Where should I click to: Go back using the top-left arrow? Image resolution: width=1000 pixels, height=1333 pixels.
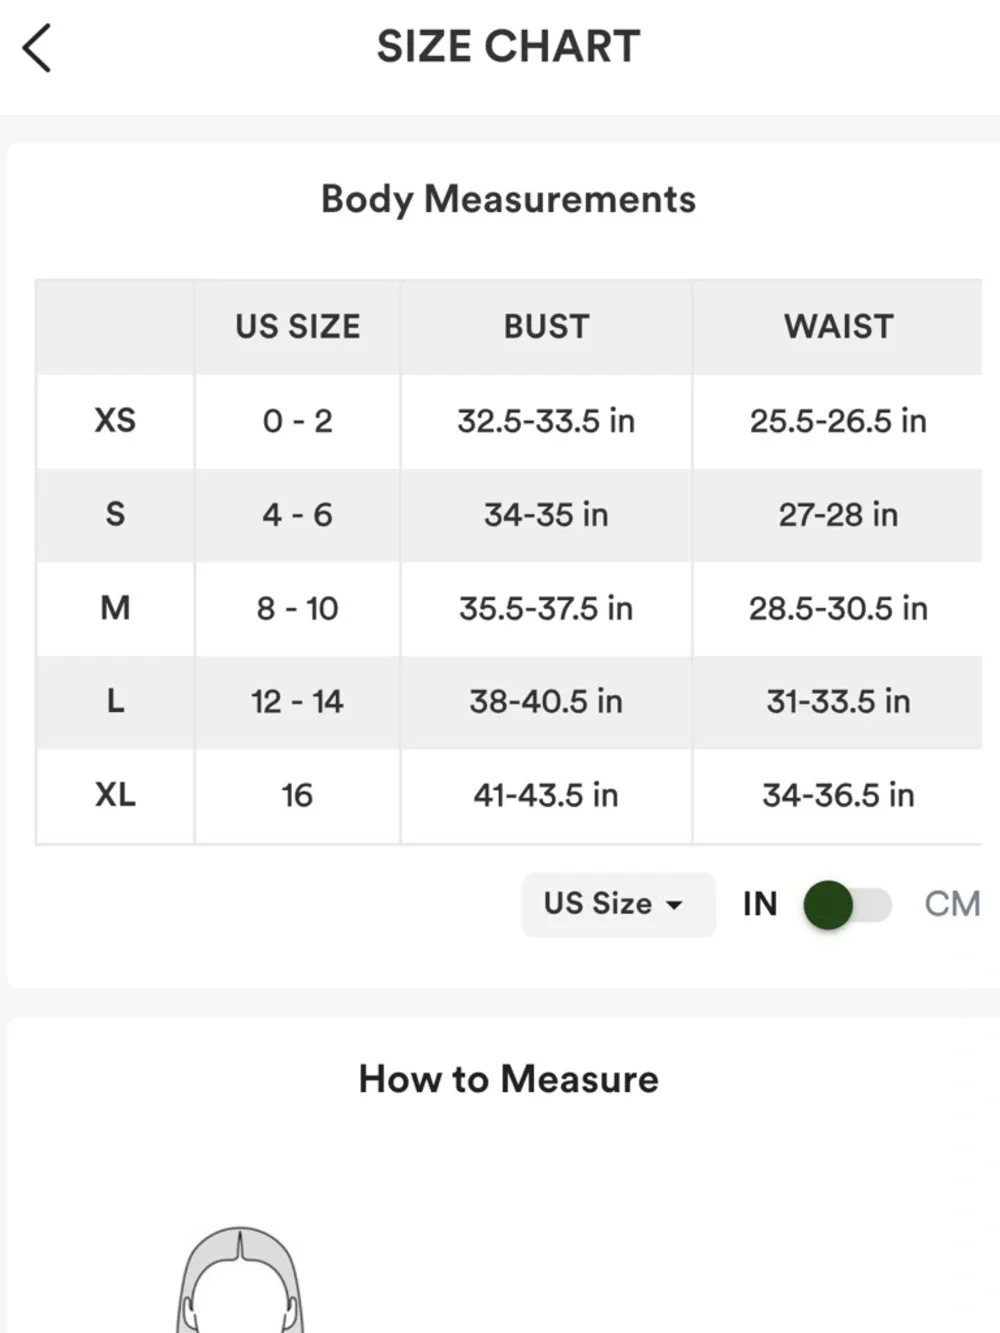37,48
